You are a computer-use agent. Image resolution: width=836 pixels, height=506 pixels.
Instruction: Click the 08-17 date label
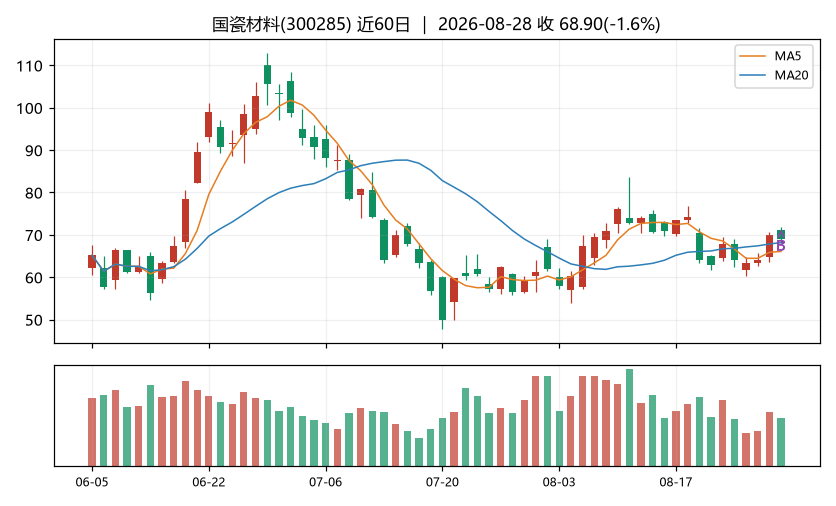(676, 483)
